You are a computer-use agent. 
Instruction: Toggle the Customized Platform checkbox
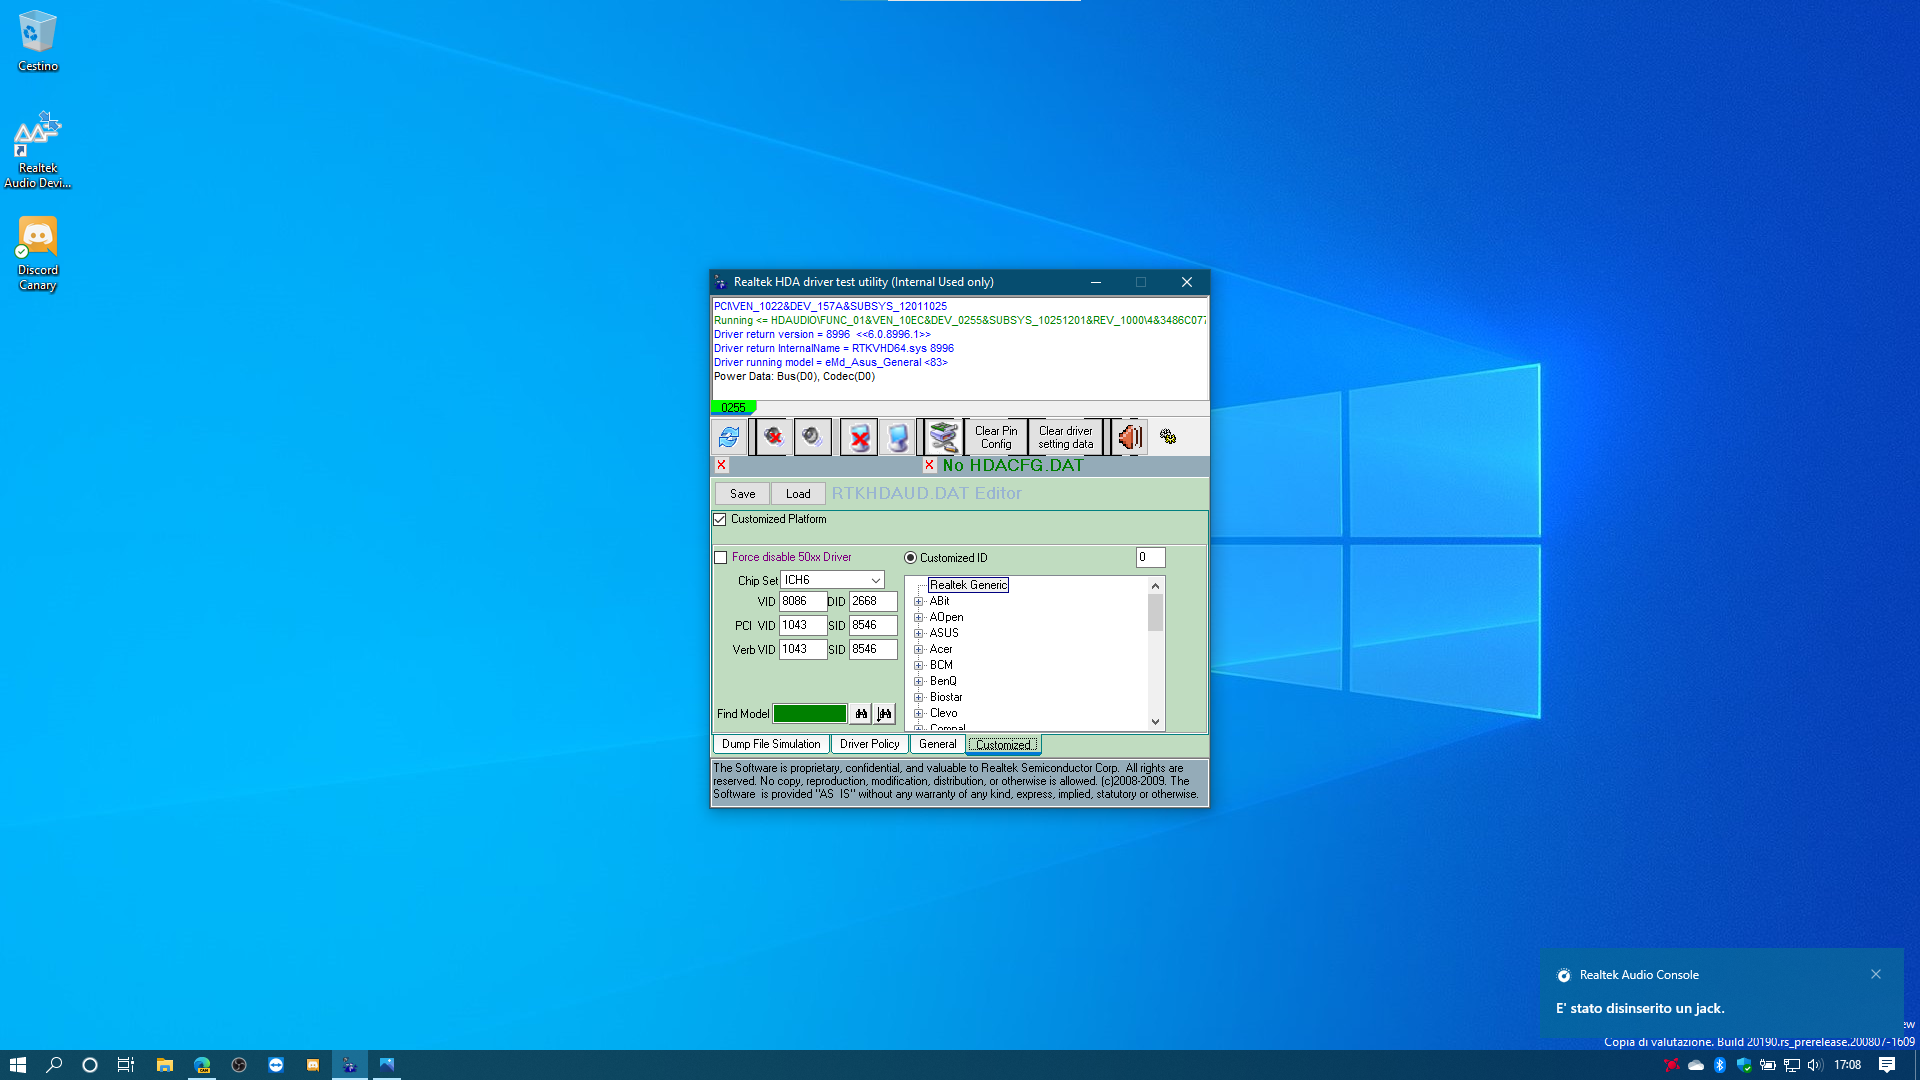(720, 519)
